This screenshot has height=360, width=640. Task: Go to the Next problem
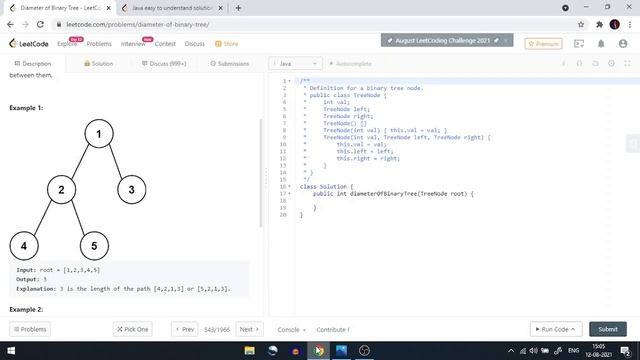tap(249, 329)
